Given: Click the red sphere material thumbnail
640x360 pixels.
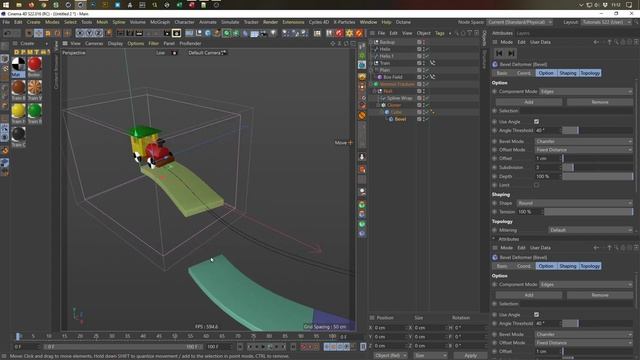Looking at the screenshot, I should tap(35, 64).
